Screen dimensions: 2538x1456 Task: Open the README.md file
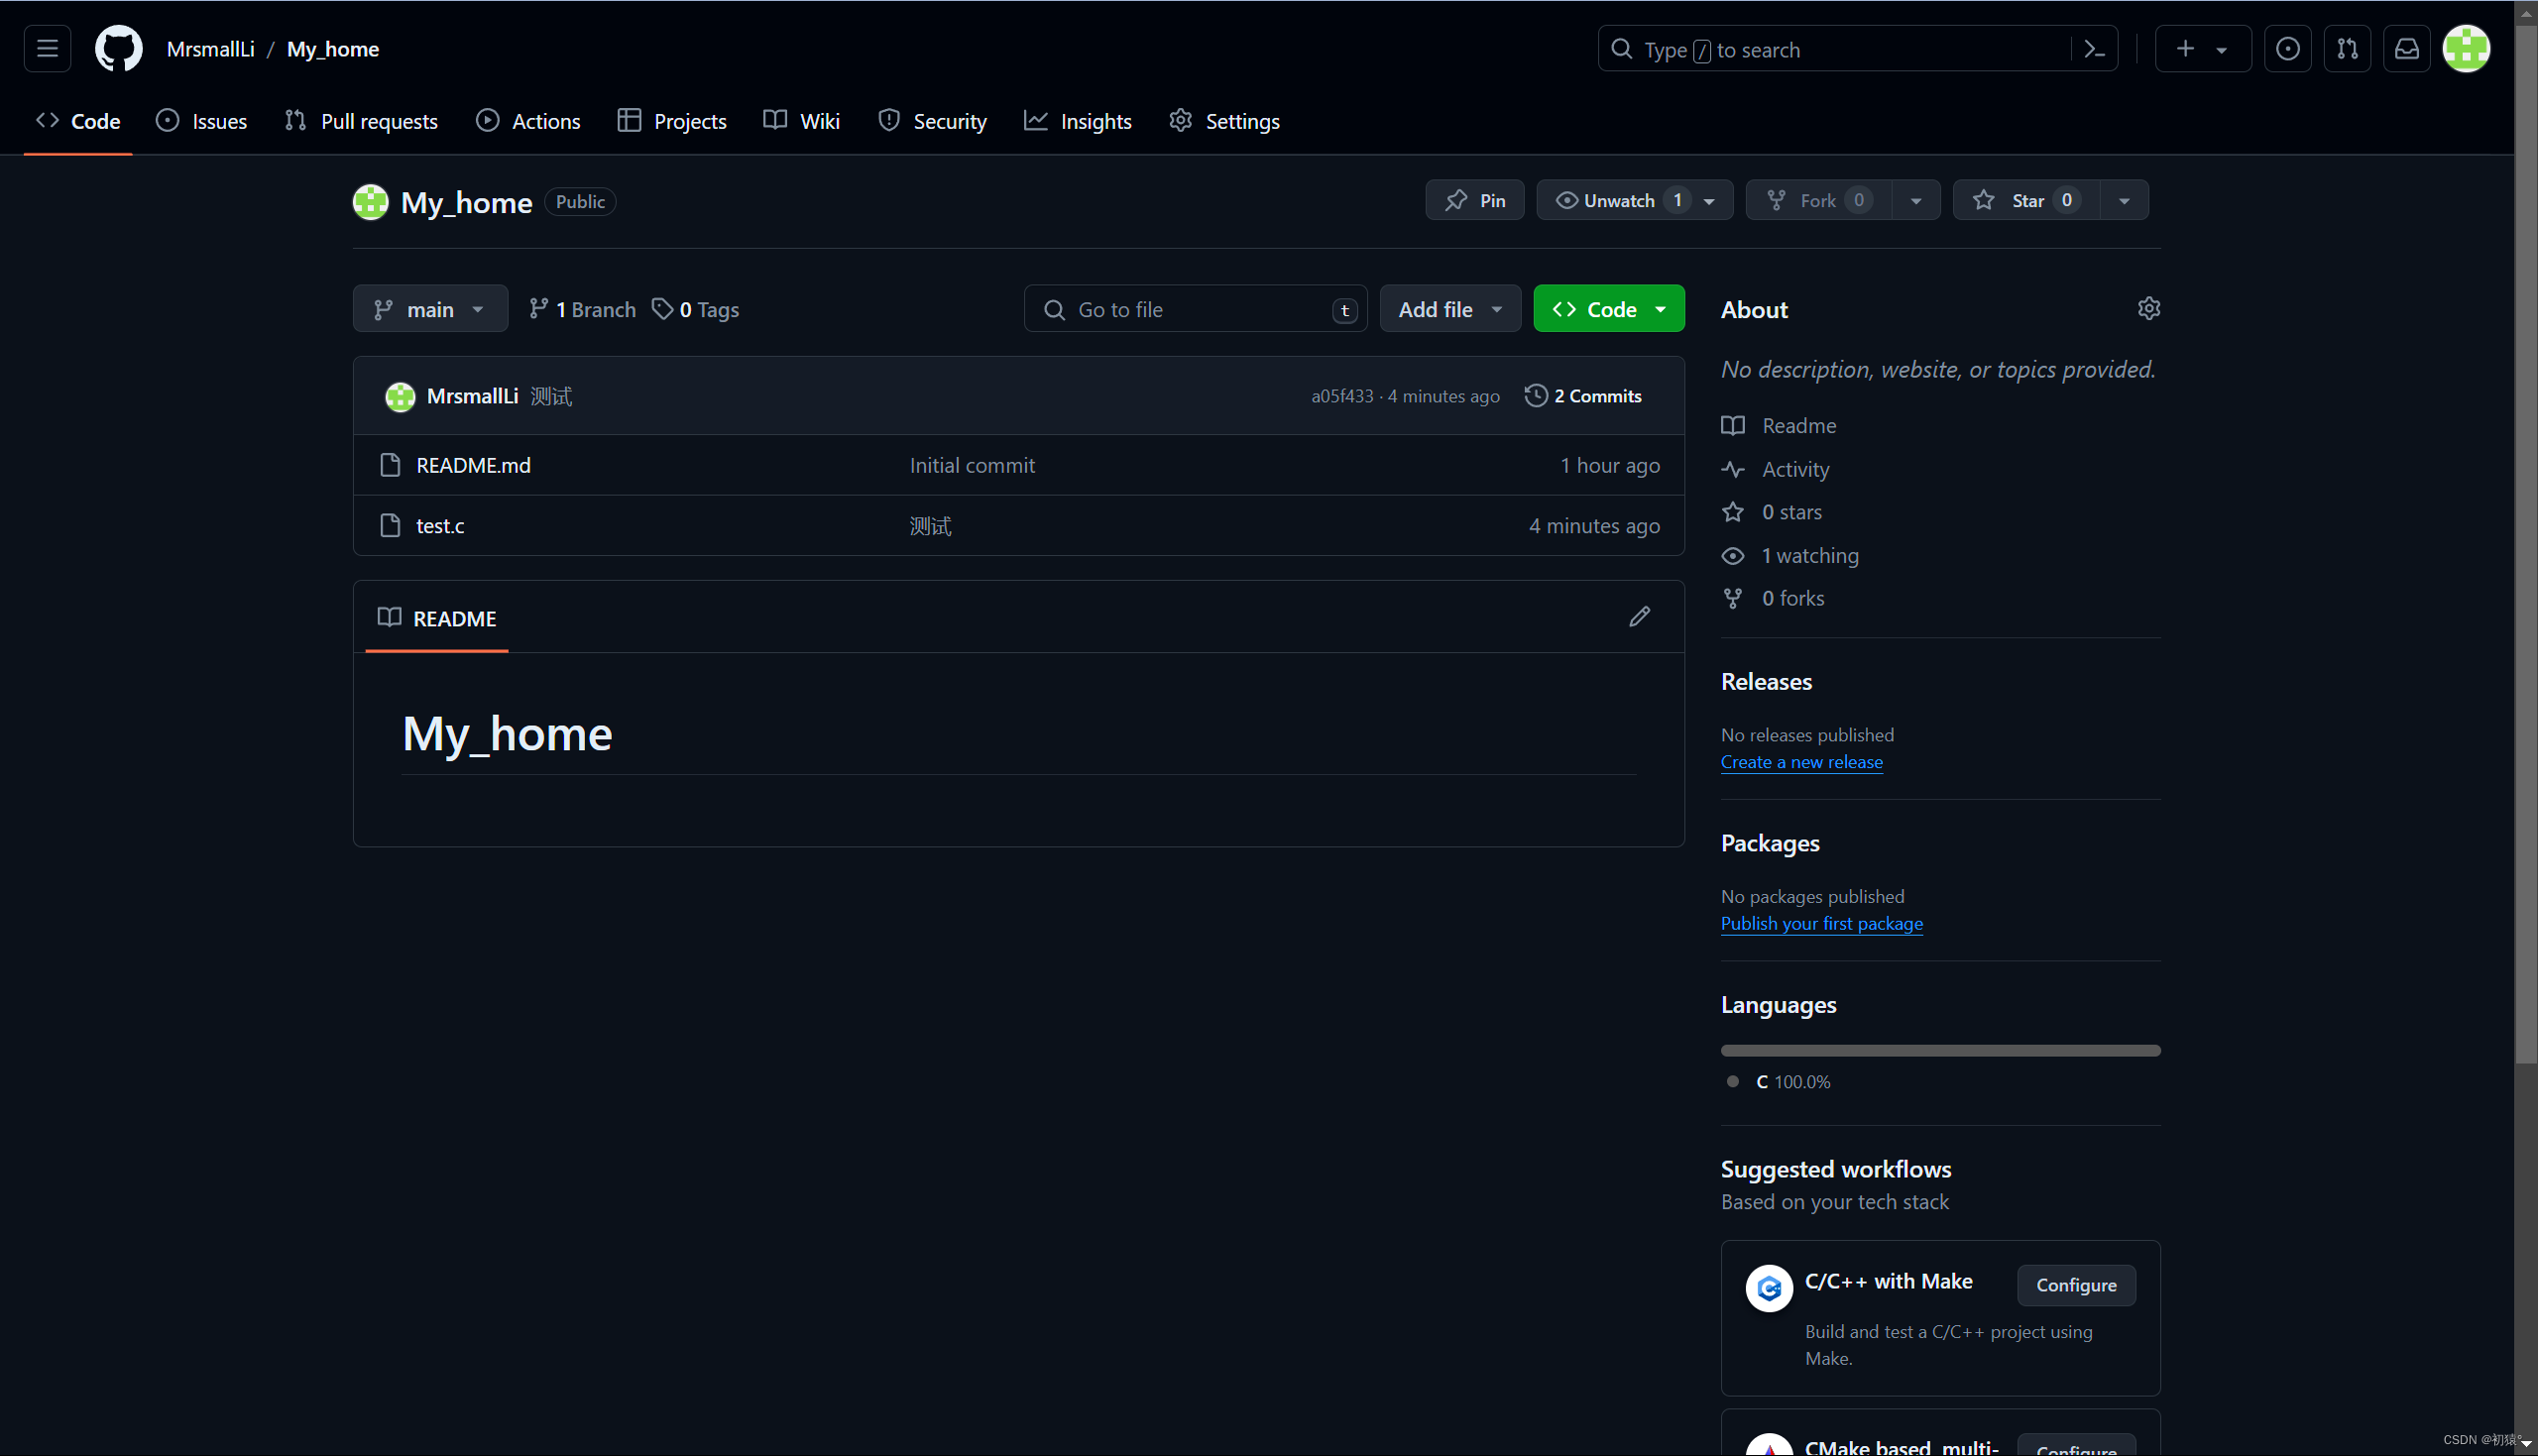(x=473, y=465)
